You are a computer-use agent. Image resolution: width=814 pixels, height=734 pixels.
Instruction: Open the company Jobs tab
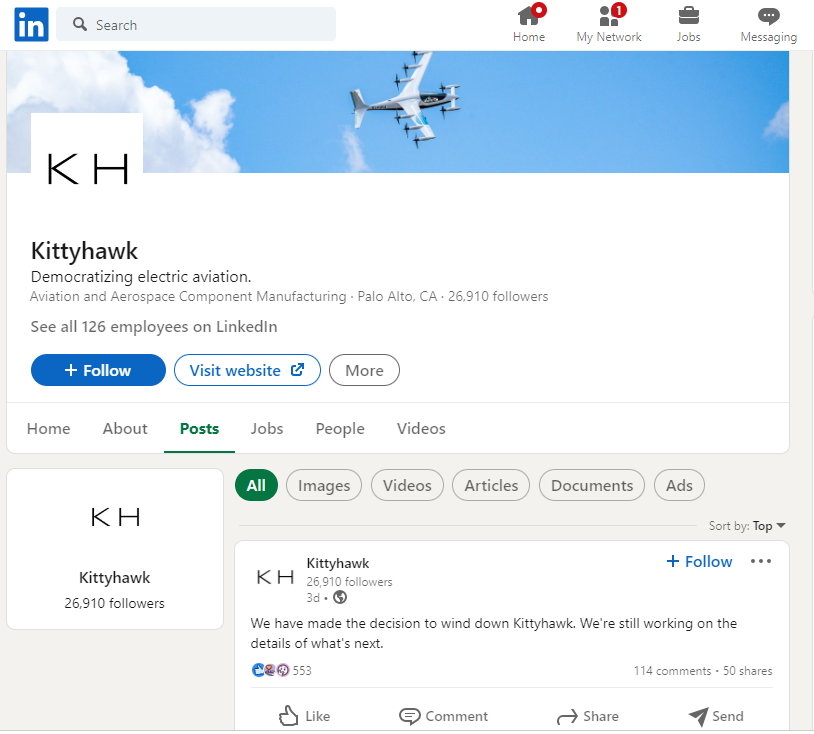[267, 428]
